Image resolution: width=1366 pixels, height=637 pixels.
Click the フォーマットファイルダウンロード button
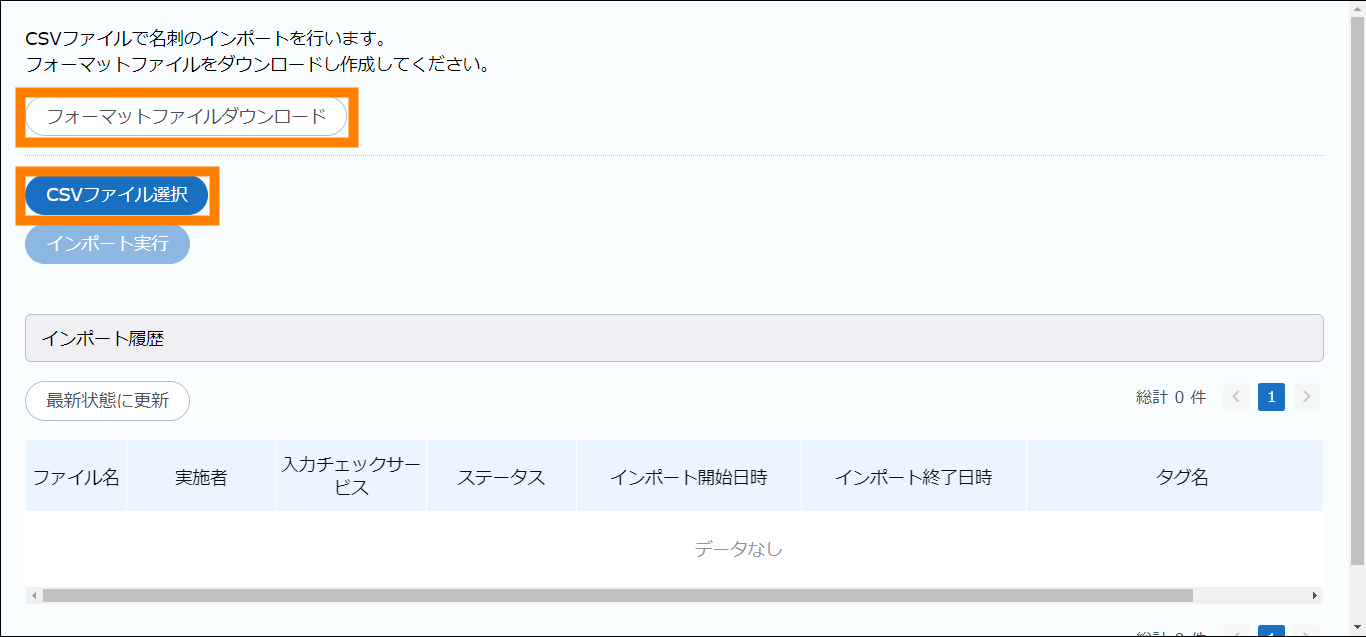tap(186, 117)
